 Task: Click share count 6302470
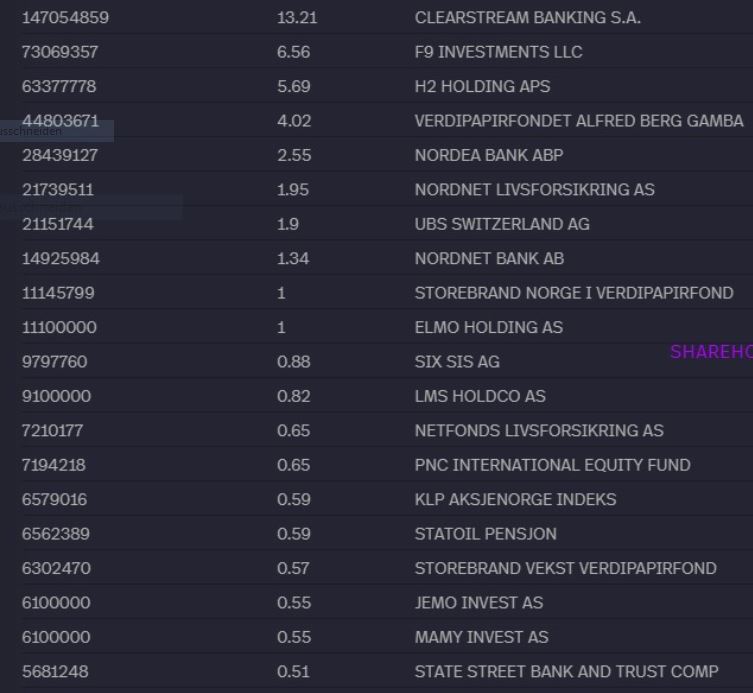click(56, 568)
